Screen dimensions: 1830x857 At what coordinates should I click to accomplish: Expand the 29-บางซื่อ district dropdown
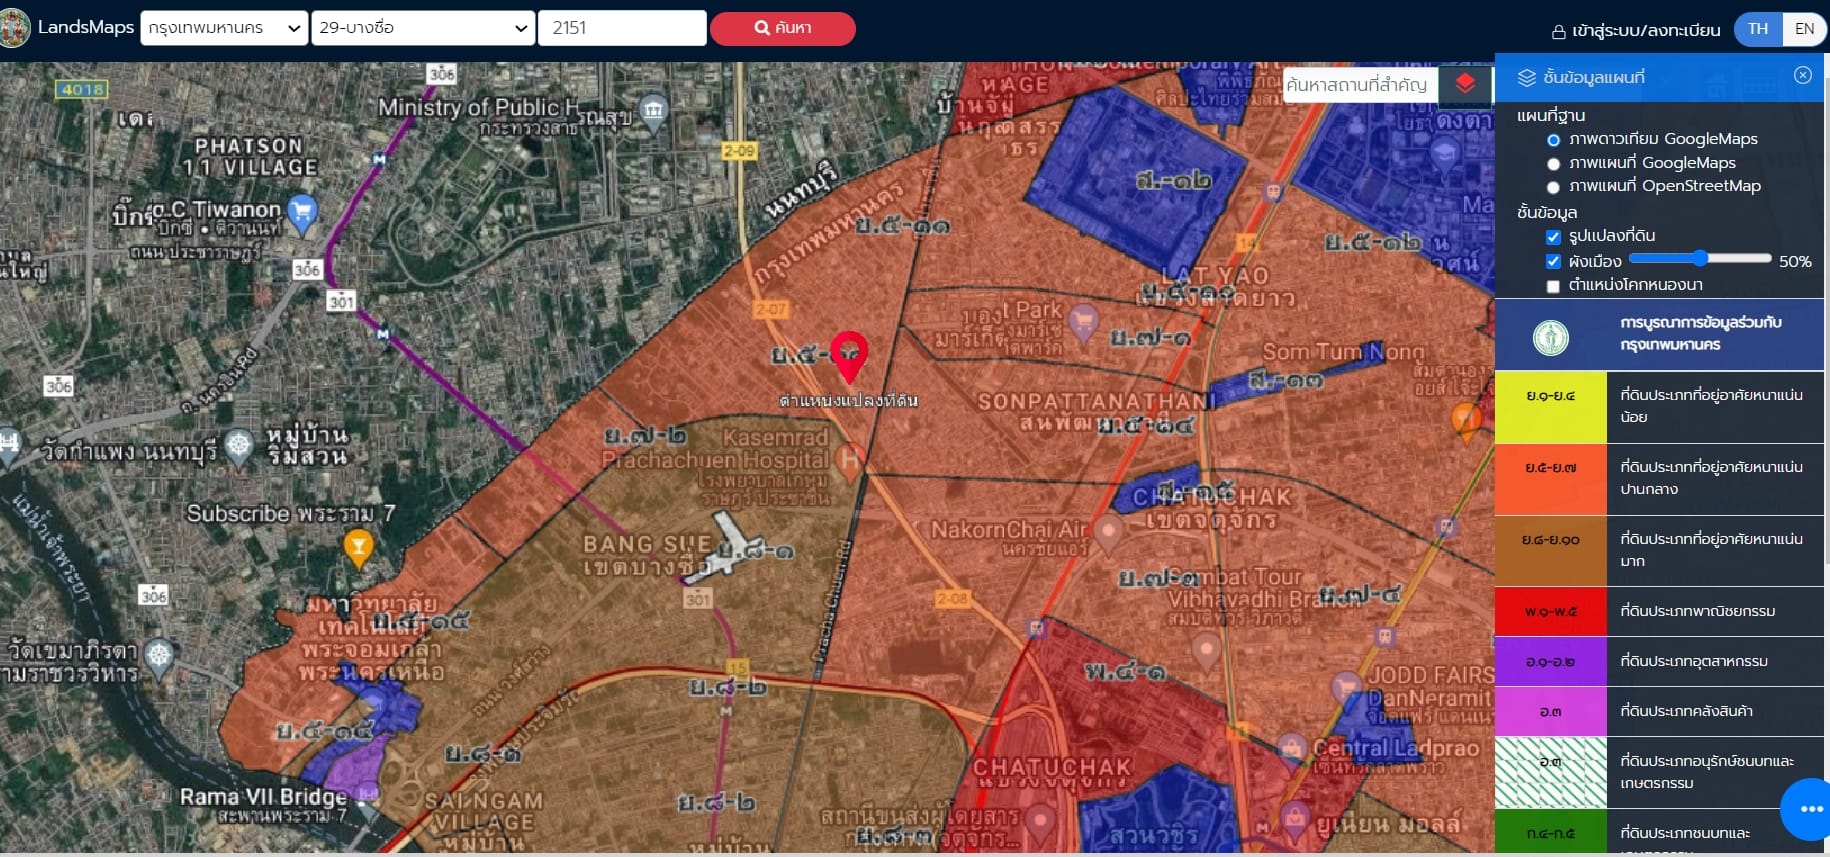tap(422, 28)
